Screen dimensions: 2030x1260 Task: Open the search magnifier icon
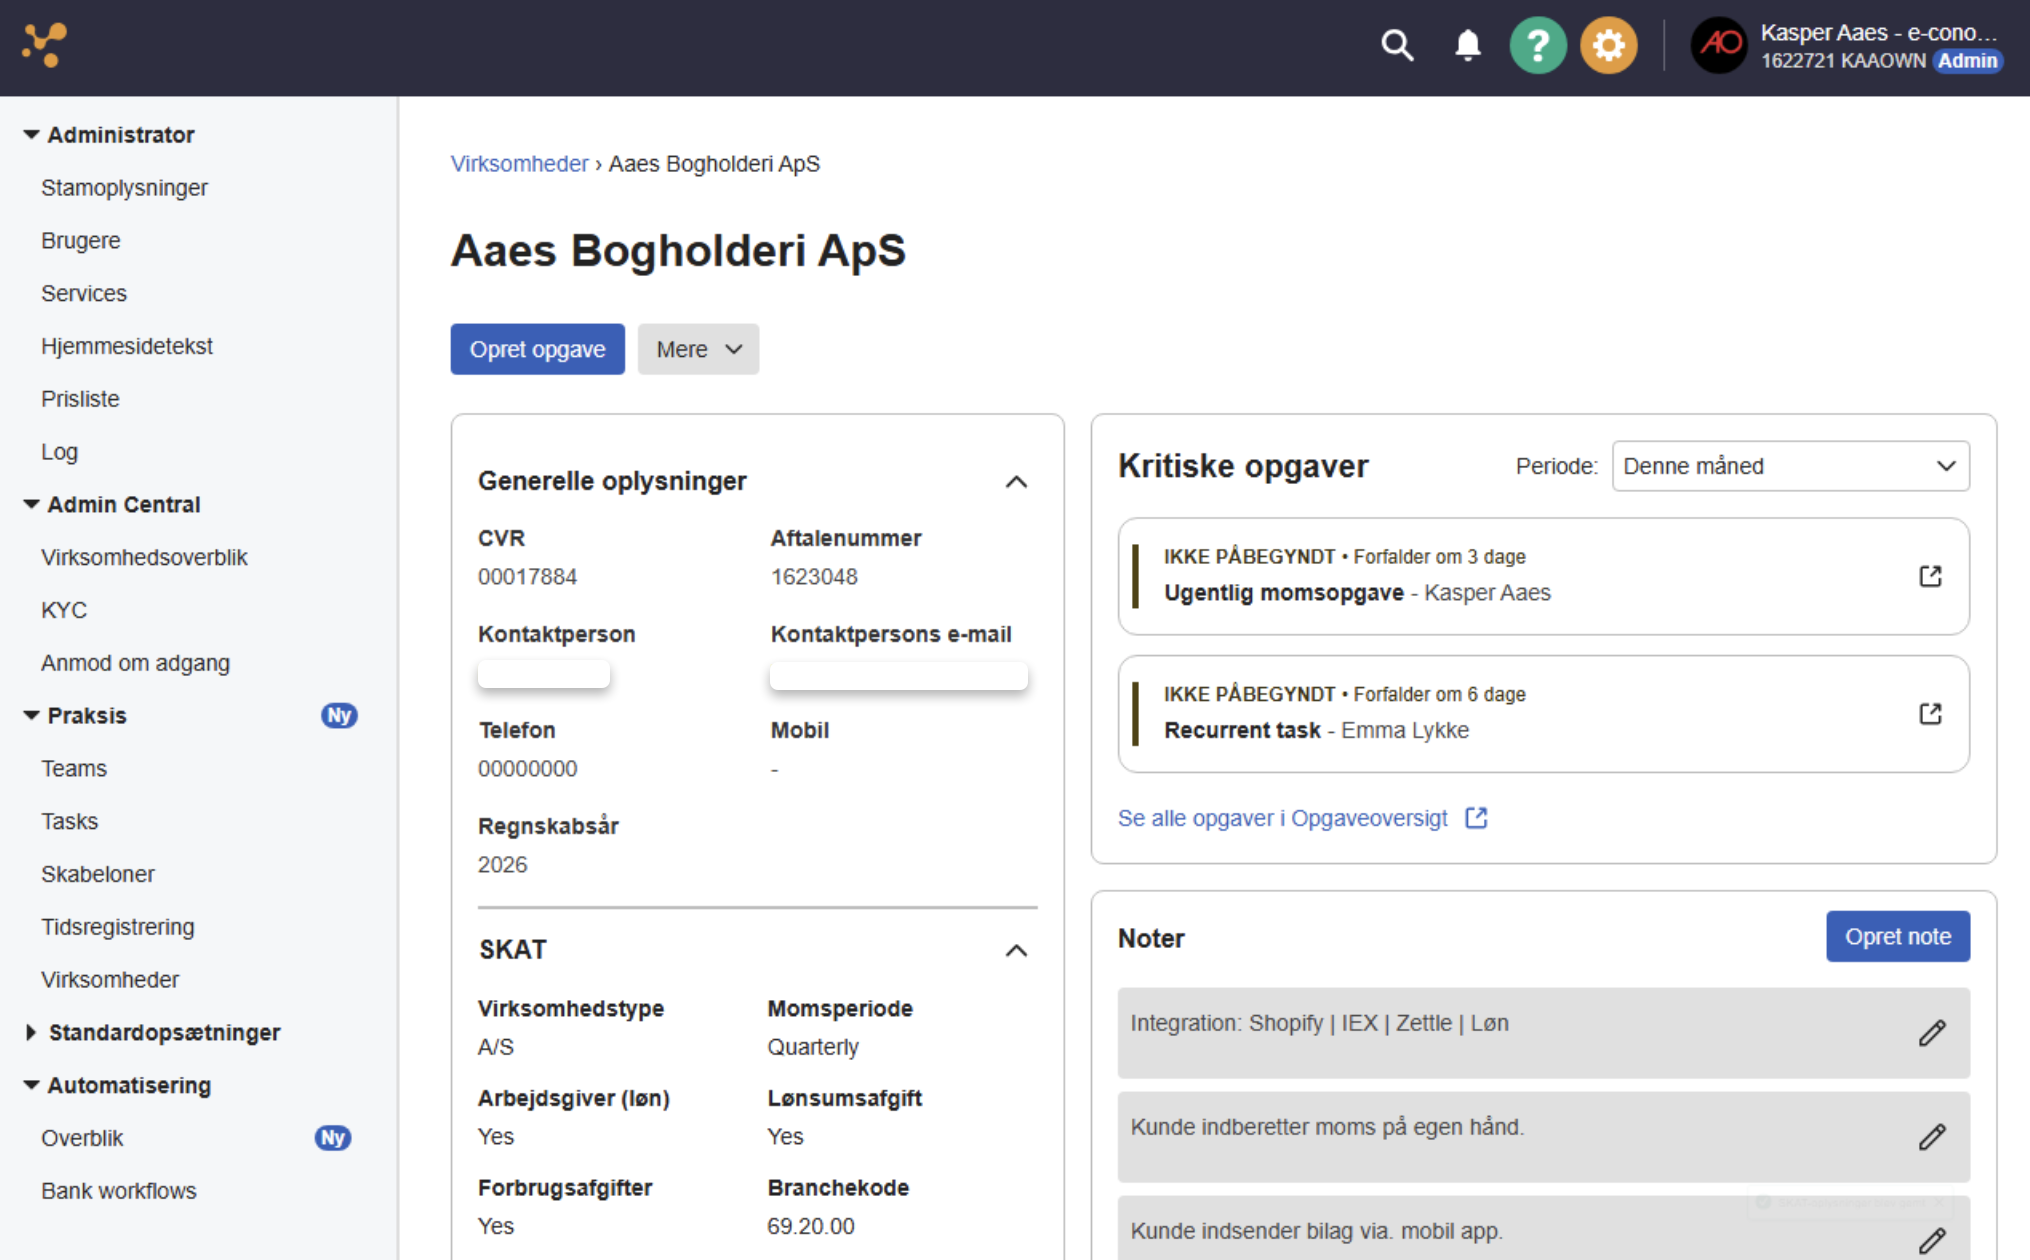[1397, 45]
